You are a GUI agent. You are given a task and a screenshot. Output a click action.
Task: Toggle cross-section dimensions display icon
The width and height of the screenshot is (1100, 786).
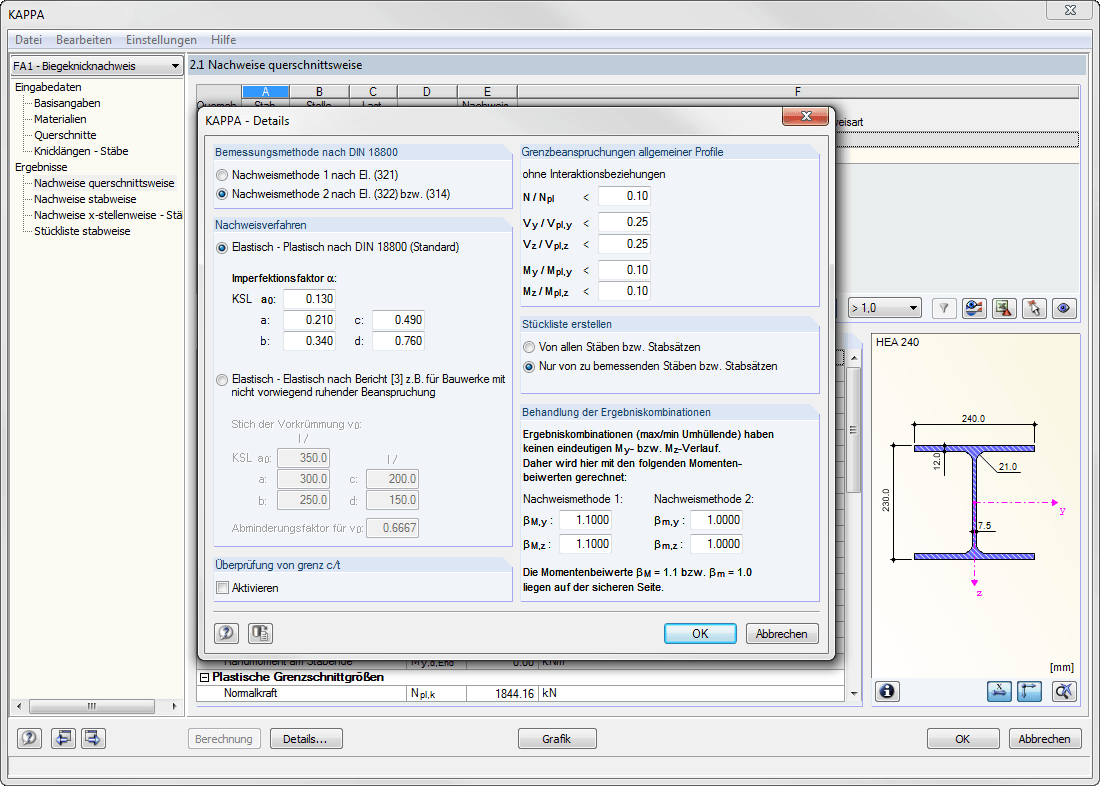tap(1000, 691)
